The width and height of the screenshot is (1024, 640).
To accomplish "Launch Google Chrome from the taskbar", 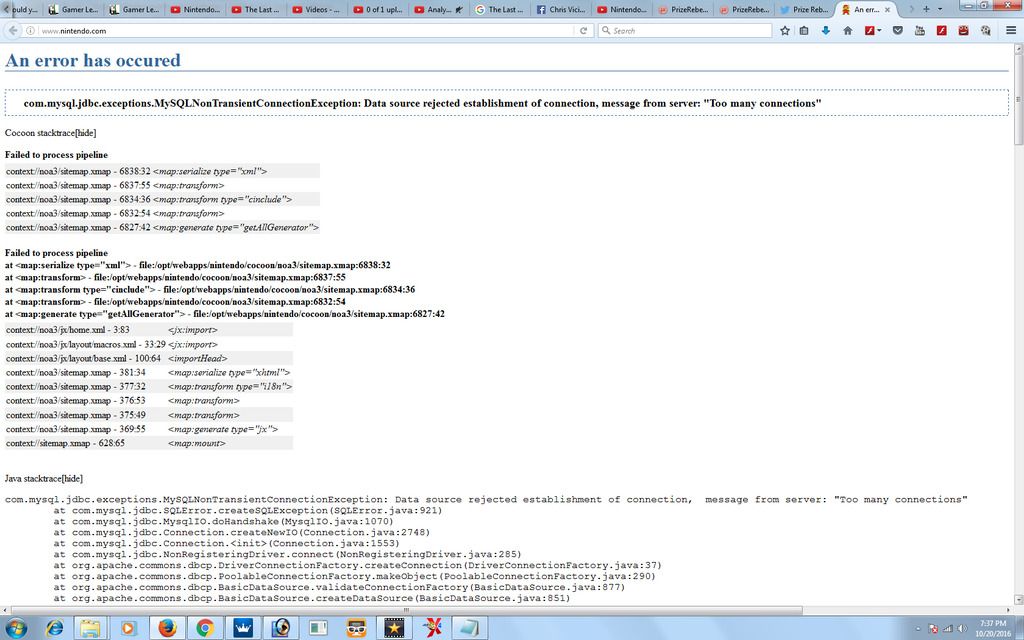I will tap(205, 628).
